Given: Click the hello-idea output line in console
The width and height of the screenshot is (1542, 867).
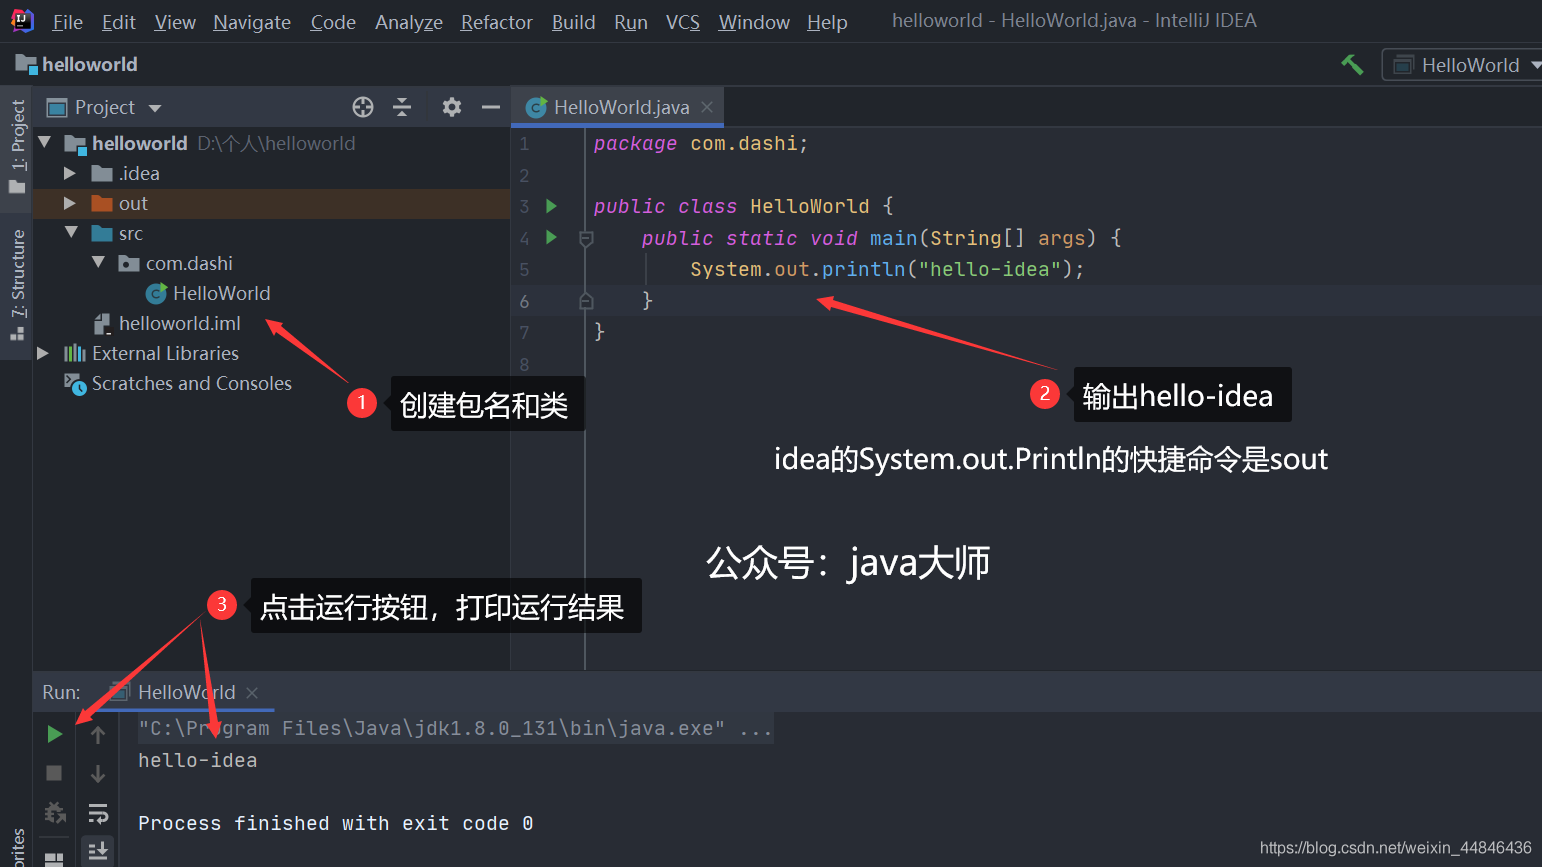Looking at the screenshot, I should [x=198, y=760].
